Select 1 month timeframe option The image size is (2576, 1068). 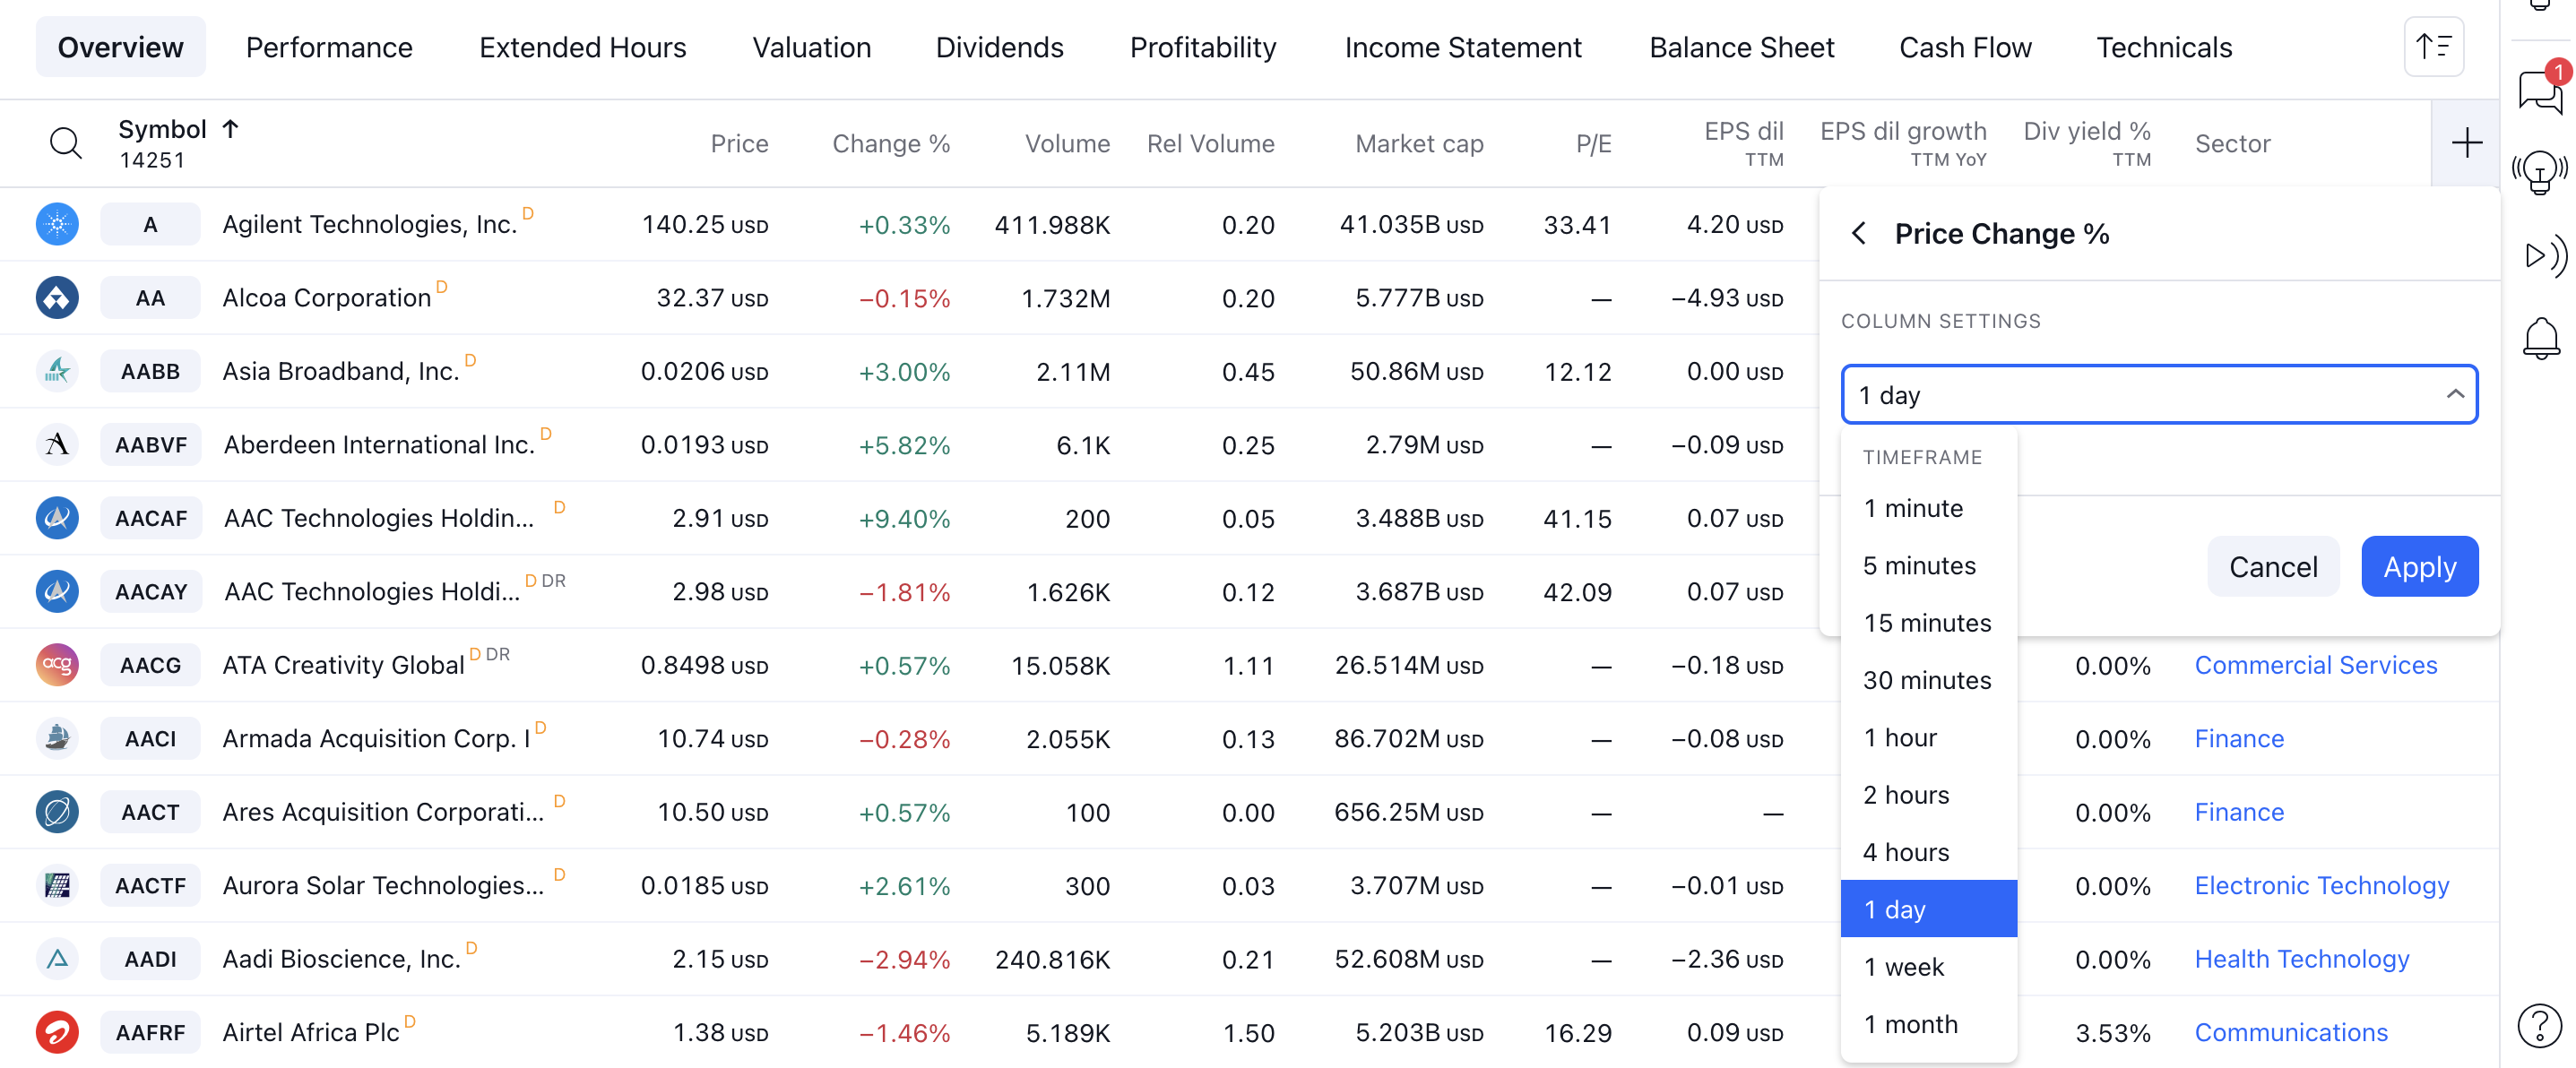[x=1909, y=1023]
